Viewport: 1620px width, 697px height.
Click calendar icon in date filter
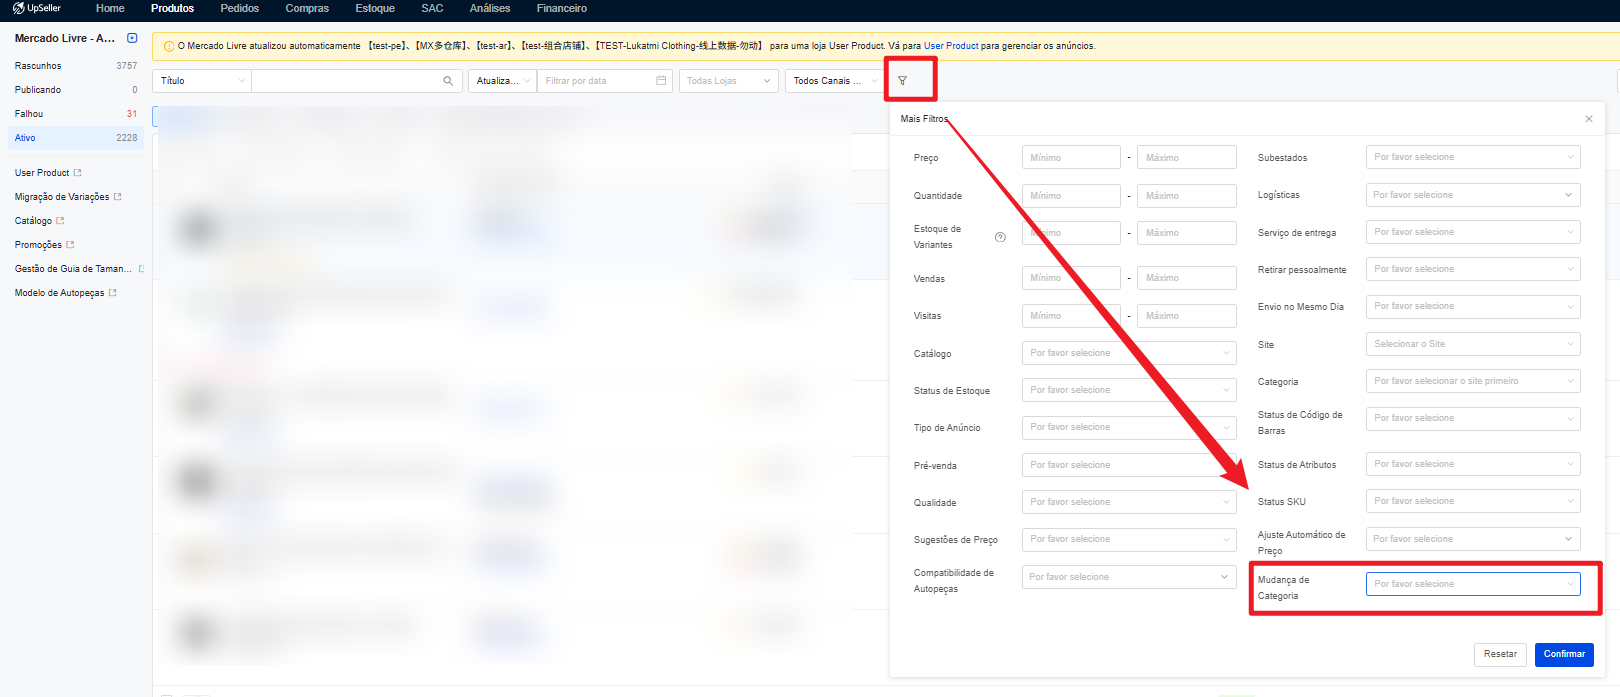click(x=661, y=81)
